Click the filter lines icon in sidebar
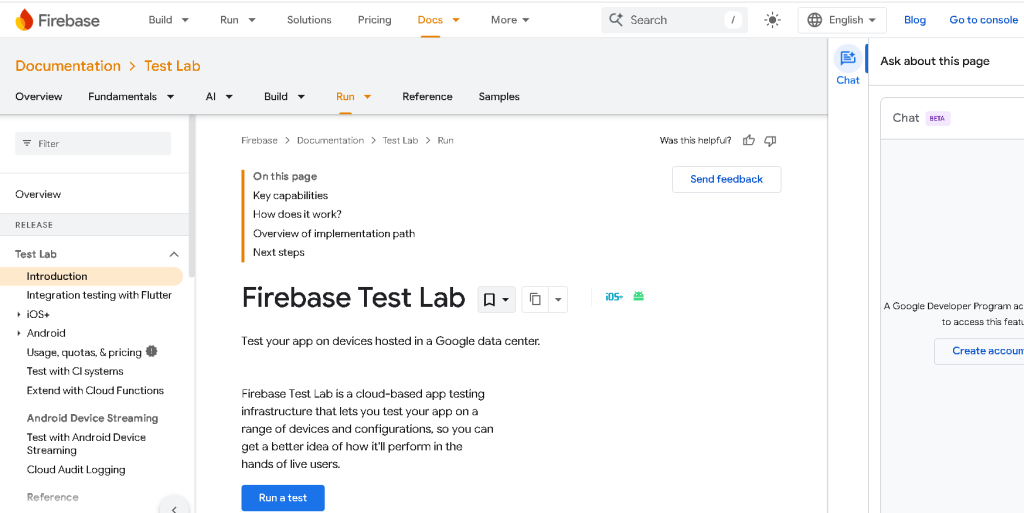The image size is (1024, 513). coord(27,144)
